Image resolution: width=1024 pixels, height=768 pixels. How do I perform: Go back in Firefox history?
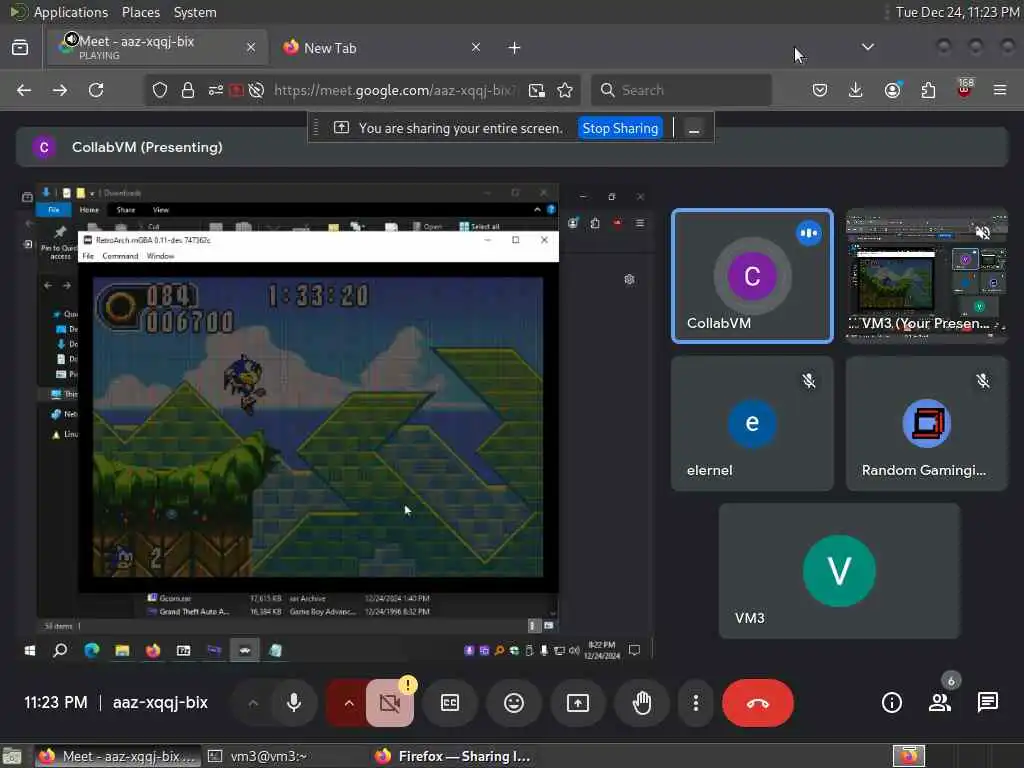[24, 90]
